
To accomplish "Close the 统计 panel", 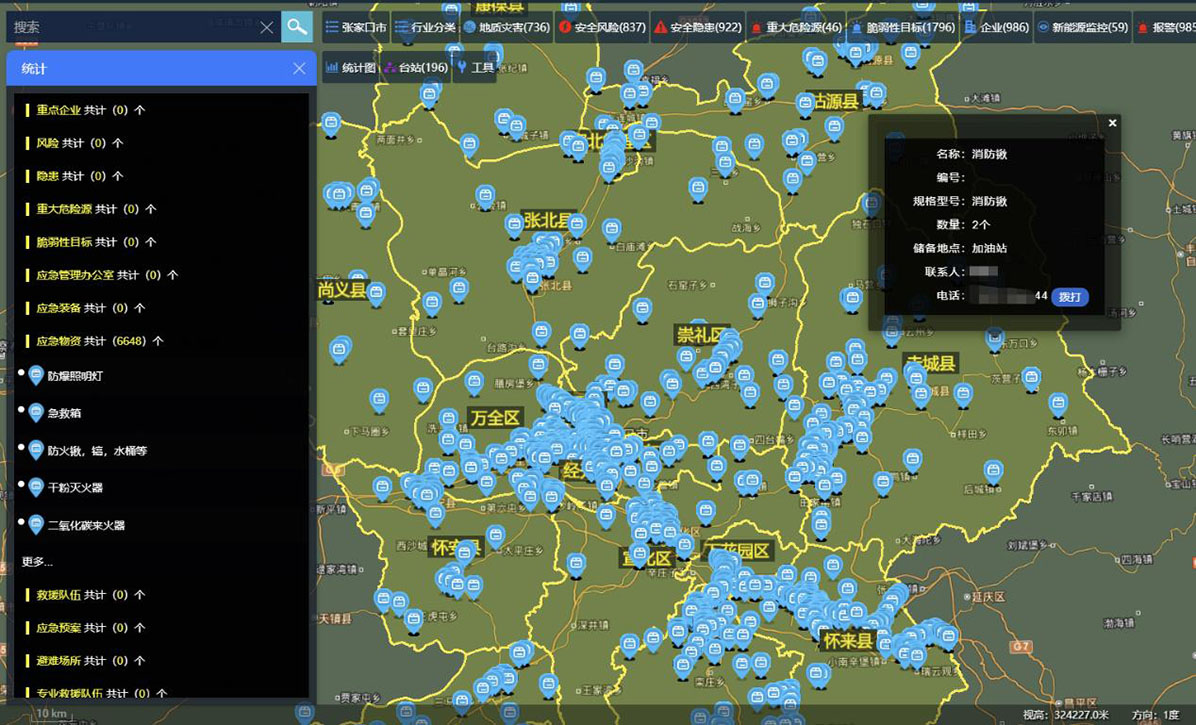I will tap(299, 69).
